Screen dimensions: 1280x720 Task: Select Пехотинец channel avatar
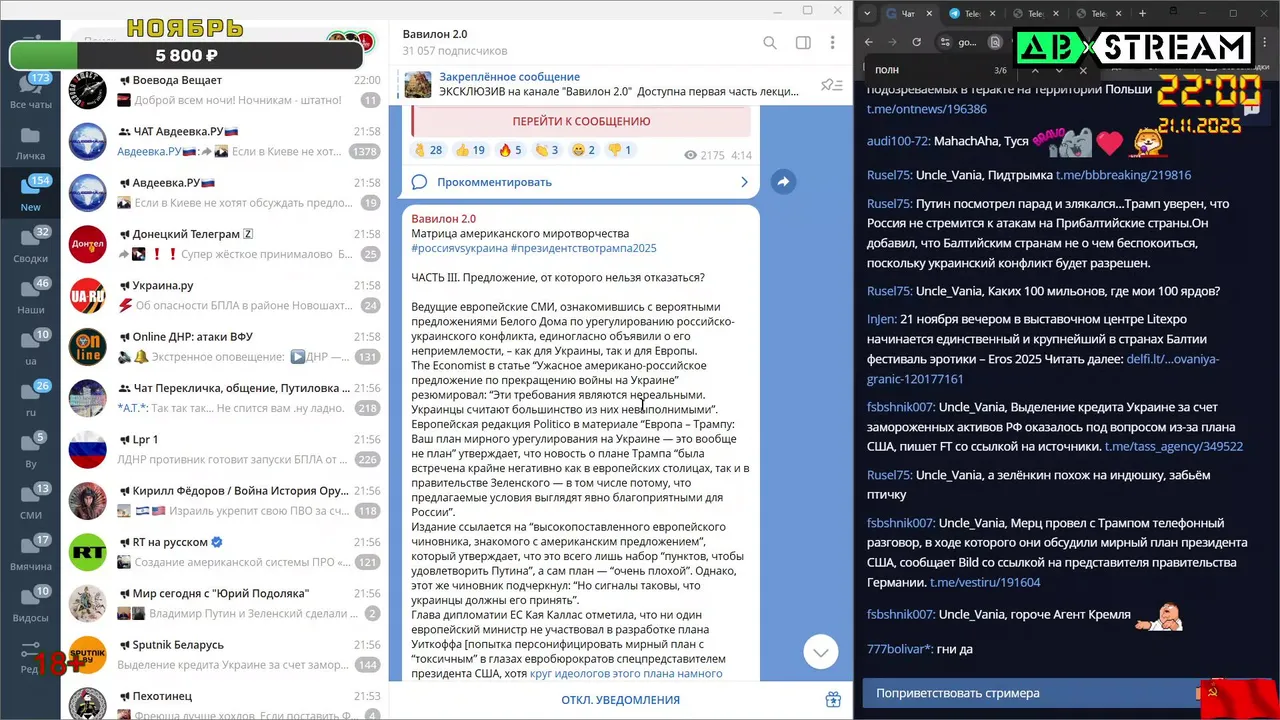[x=87, y=703]
